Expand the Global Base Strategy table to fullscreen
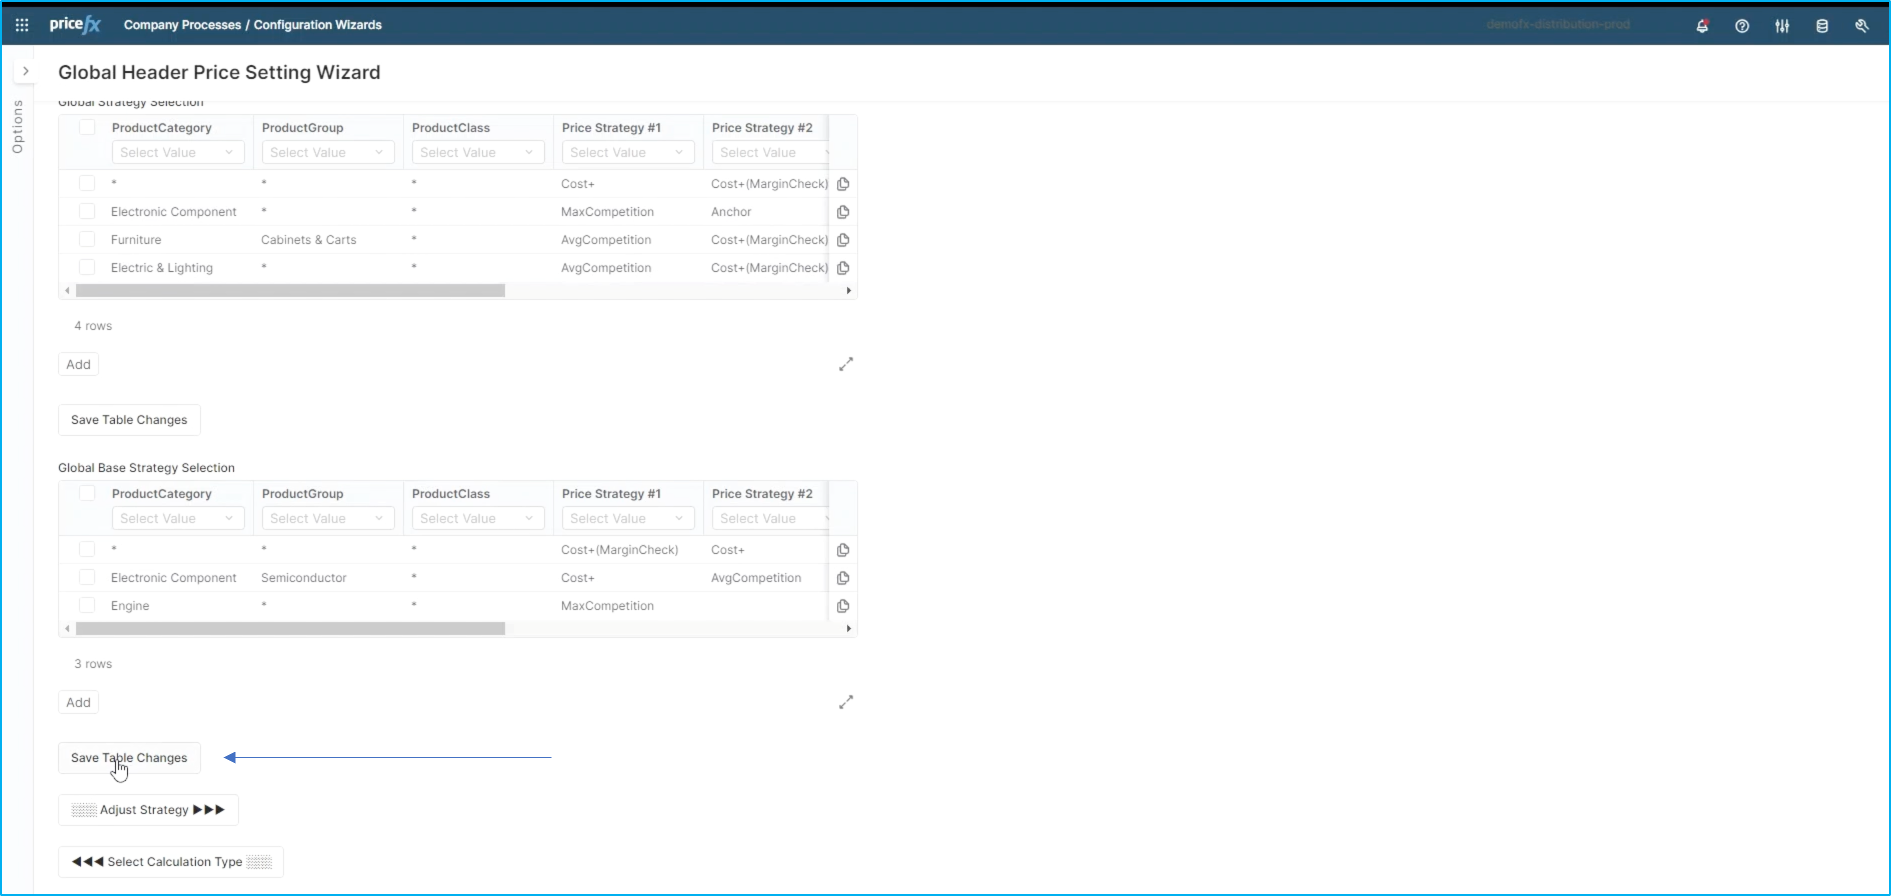 click(x=846, y=702)
